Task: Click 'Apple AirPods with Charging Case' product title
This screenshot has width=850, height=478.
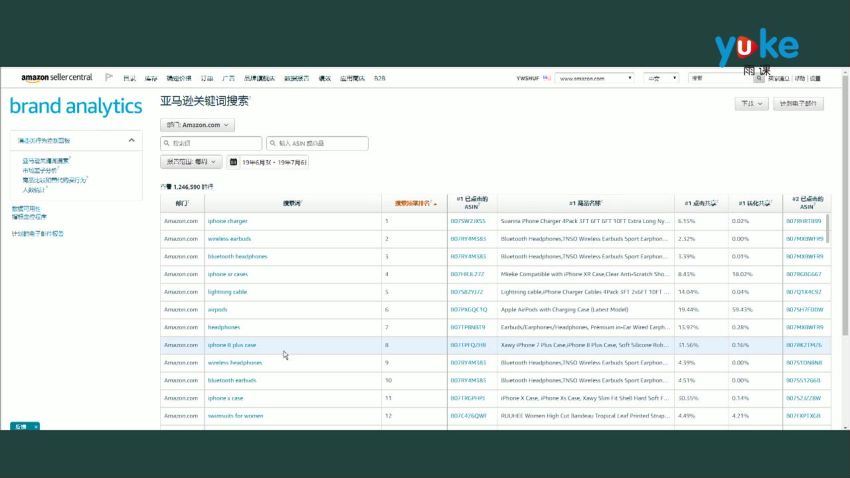Action: point(564,309)
